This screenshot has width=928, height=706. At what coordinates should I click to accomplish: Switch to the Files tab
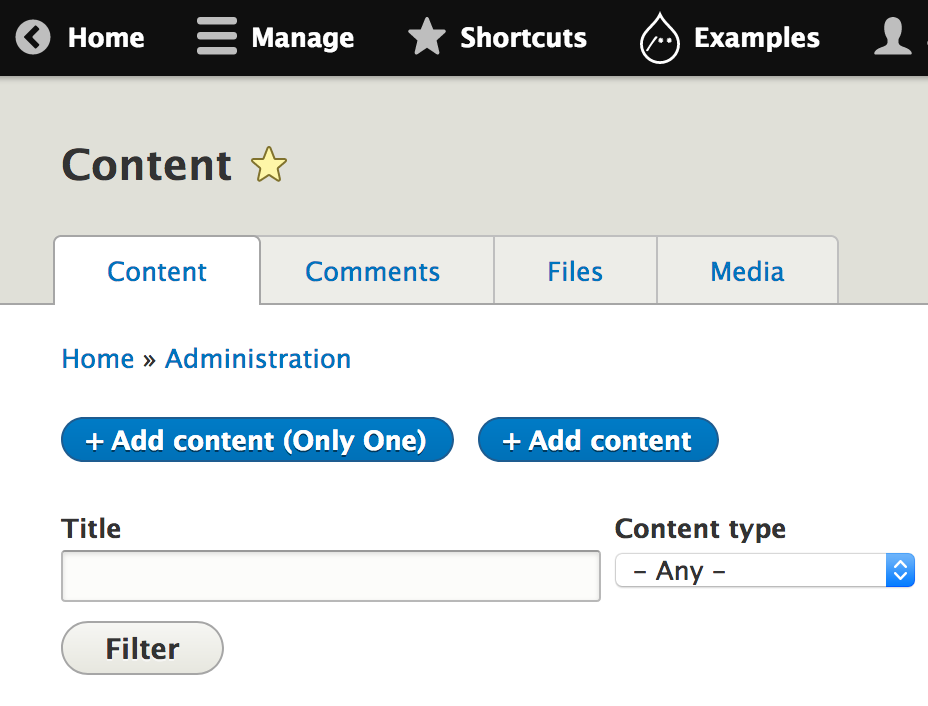575,272
